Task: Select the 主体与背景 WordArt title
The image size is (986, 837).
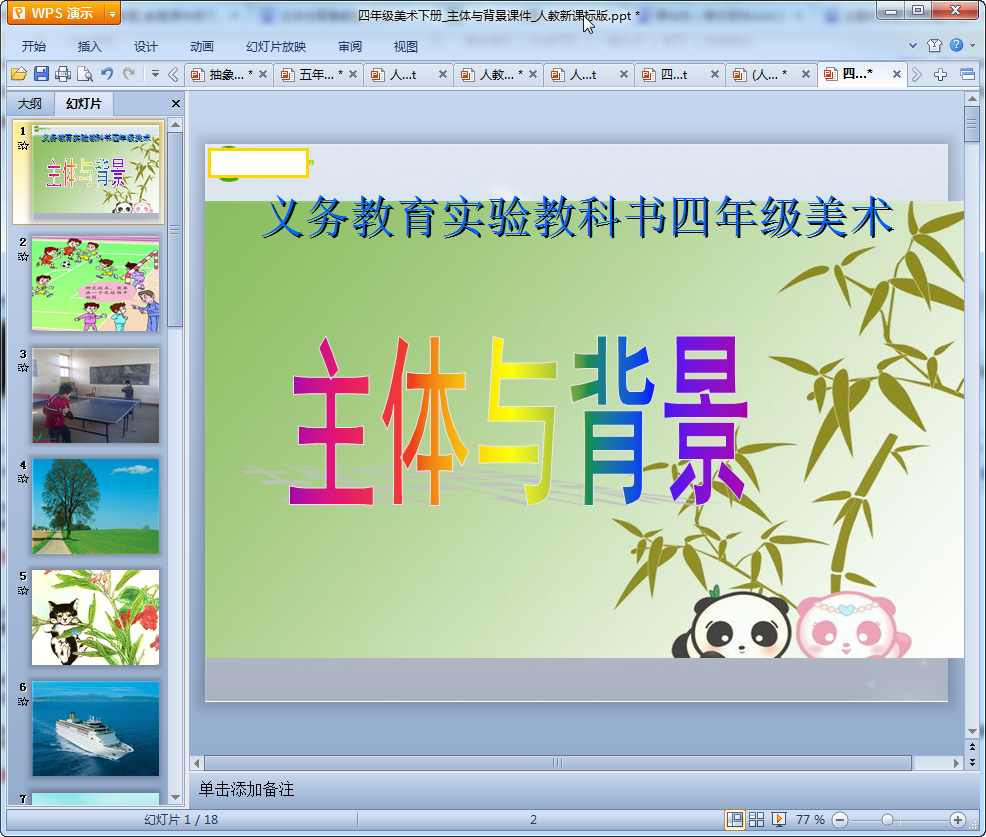Action: click(520, 421)
